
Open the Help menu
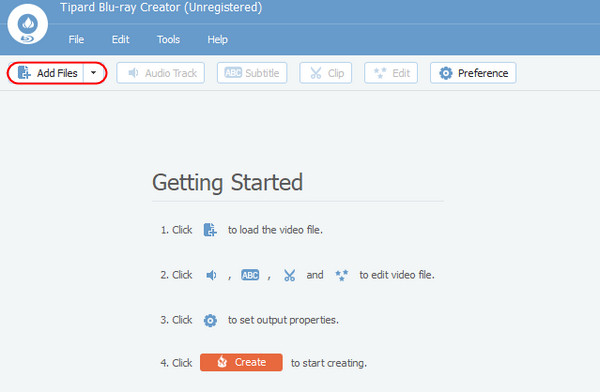(x=217, y=39)
